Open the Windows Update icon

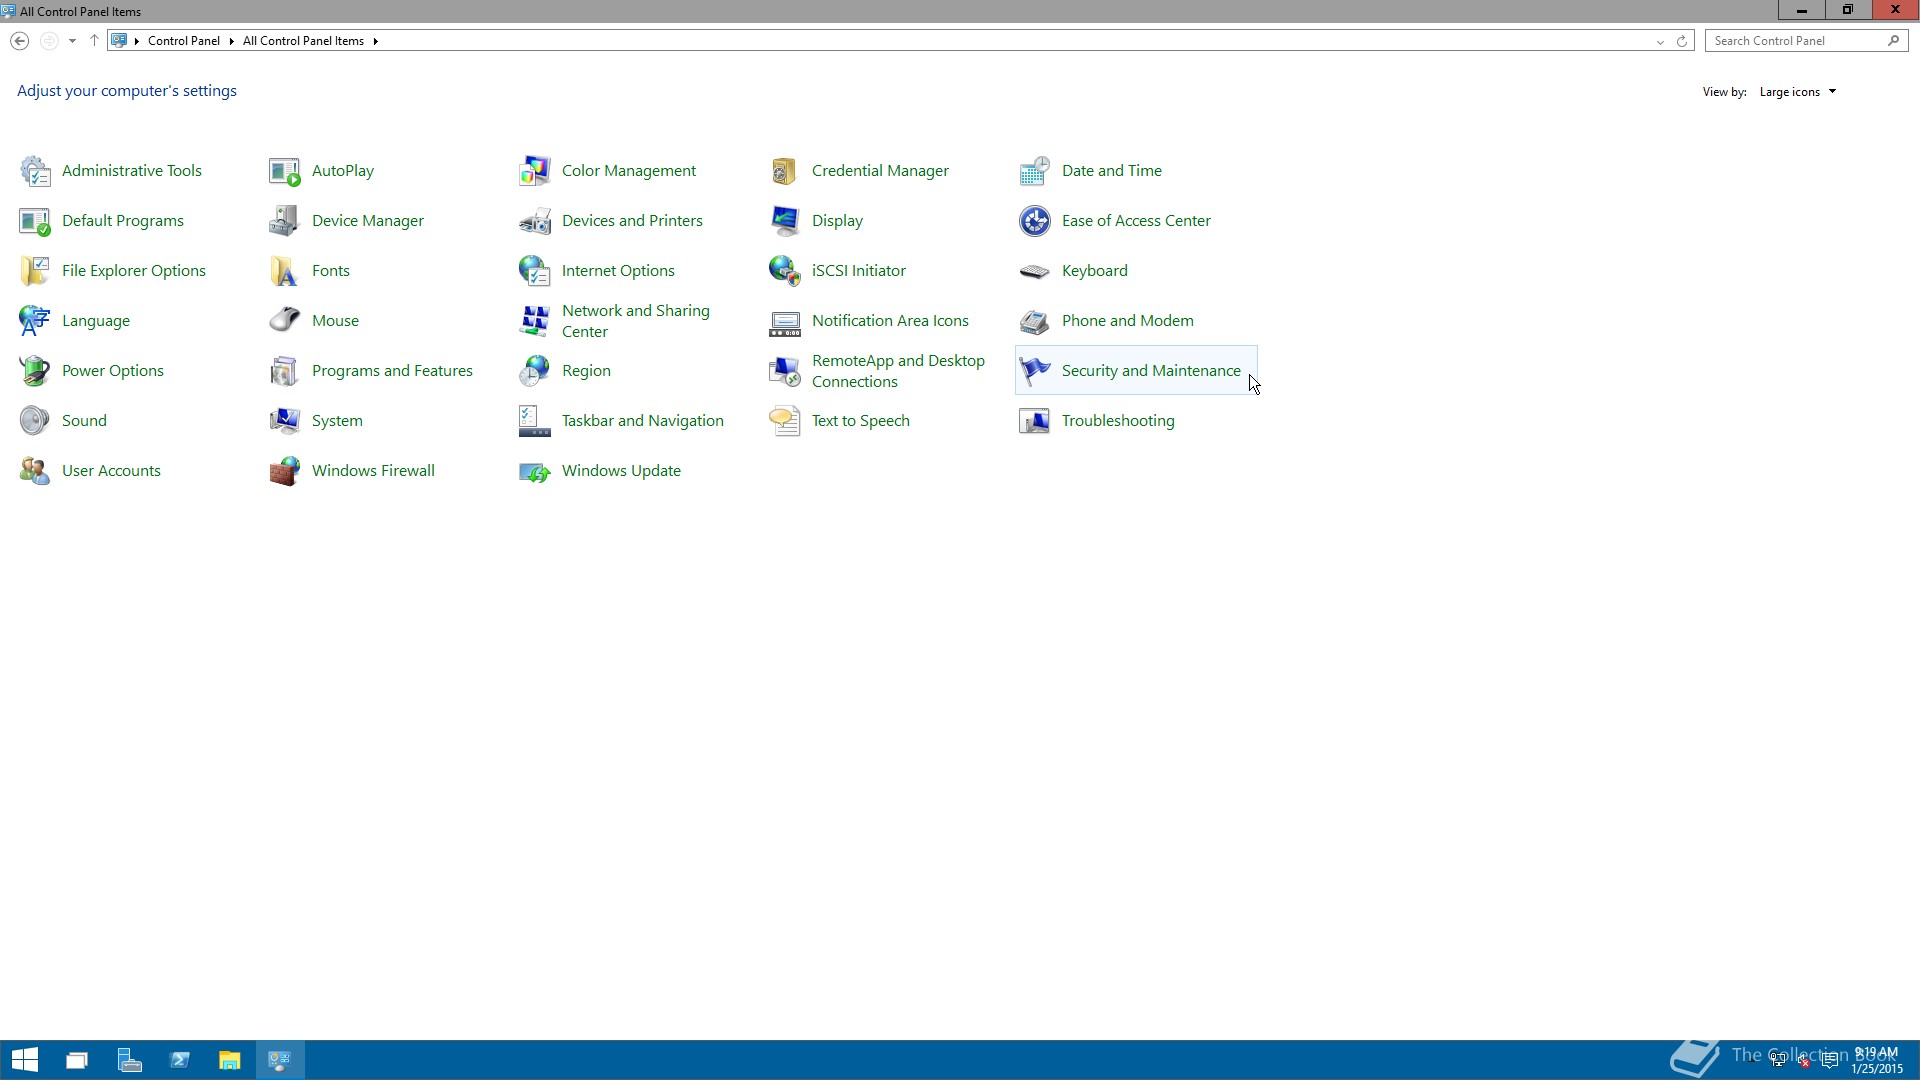click(535, 471)
